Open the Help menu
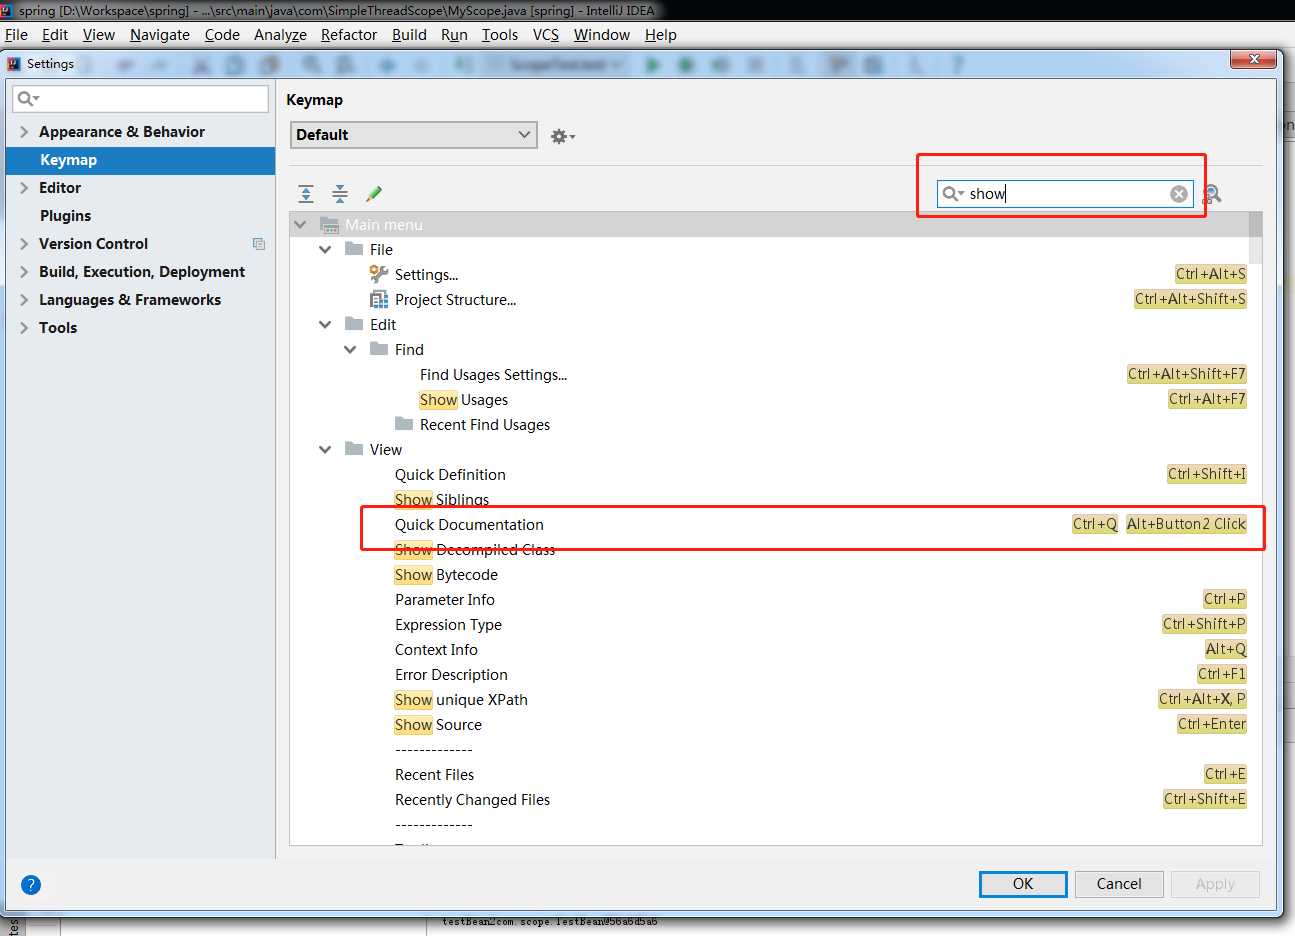Viewport: 1295px width, 936px height. pos(661,34)
